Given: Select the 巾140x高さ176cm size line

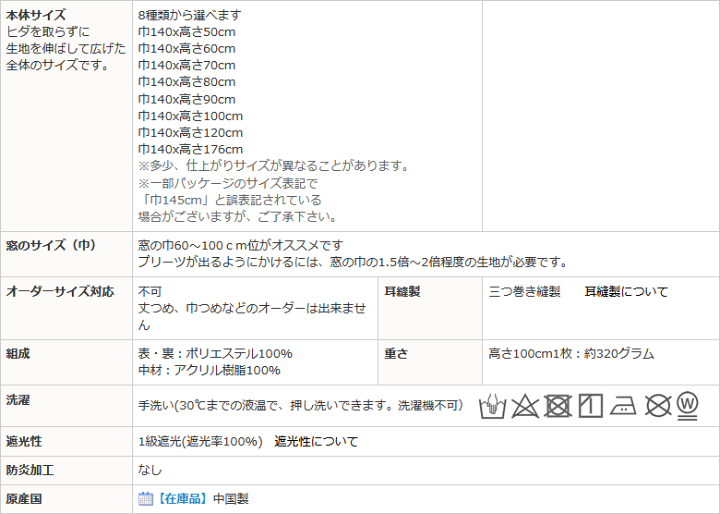Looking at the screenshot, I should coord(190,149).
